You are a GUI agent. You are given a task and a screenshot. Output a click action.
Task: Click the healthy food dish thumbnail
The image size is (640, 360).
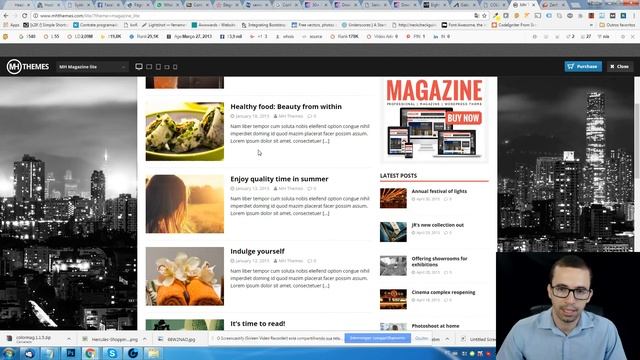185,131
